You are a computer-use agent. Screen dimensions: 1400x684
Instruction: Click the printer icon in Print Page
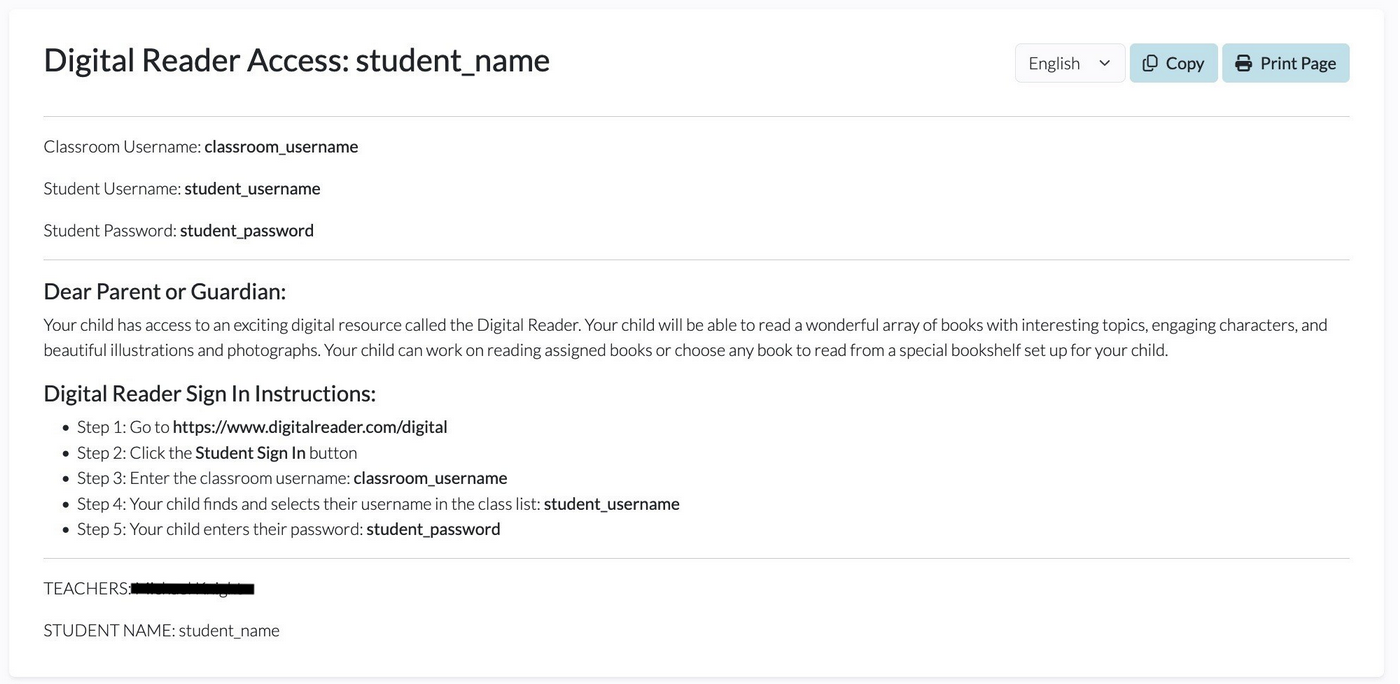coord(1243,63)
